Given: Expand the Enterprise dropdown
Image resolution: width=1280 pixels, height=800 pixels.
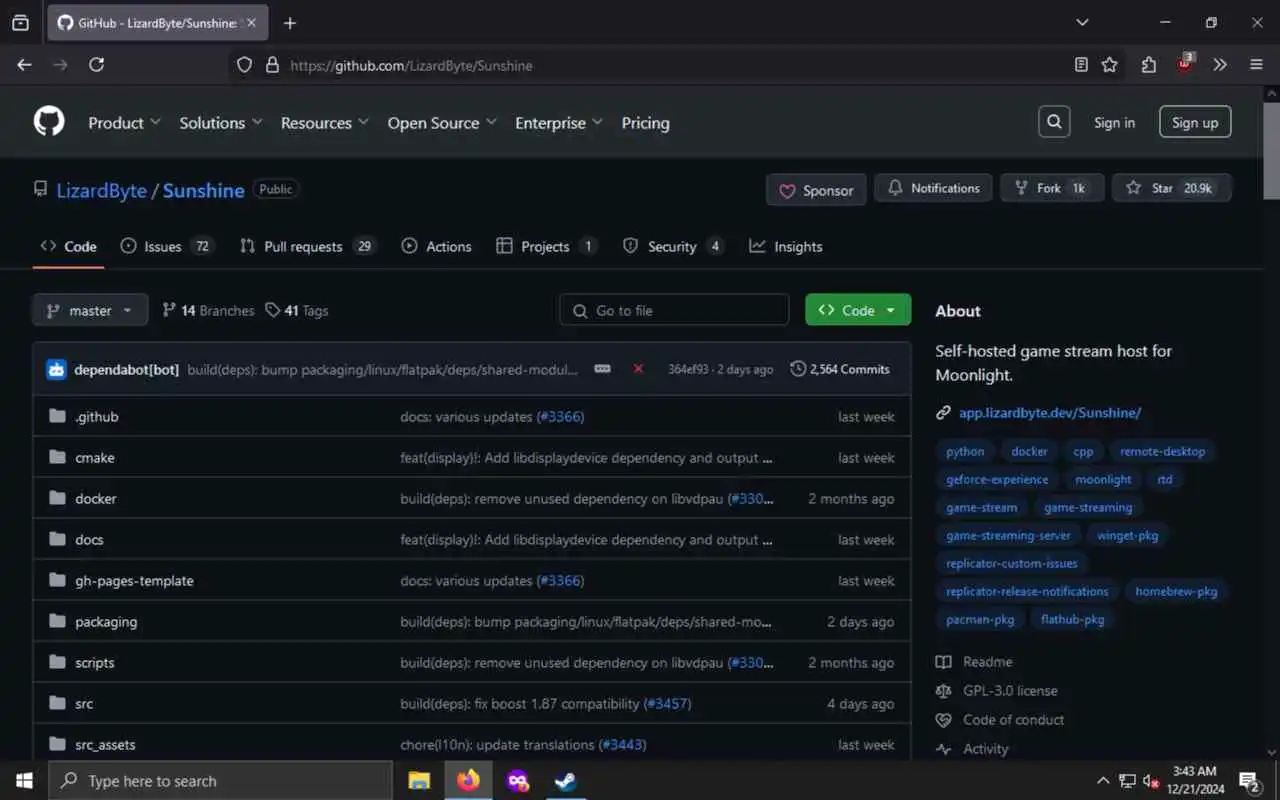Looking at the screenshot, I should click(559, 123).
